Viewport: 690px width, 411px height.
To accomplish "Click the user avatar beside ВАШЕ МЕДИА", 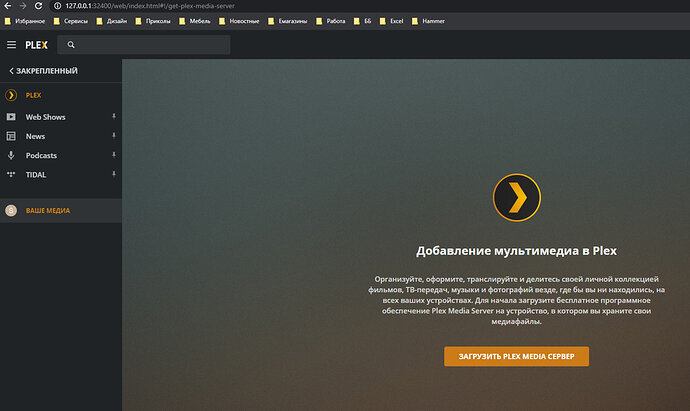I will coord(11,210).
